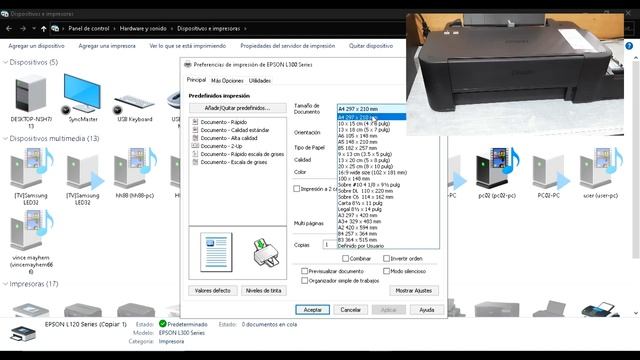Screen dimensions: 640x360
Task: Collapse the Dispositivos multimedia (13) group
Action: (5, 139)
